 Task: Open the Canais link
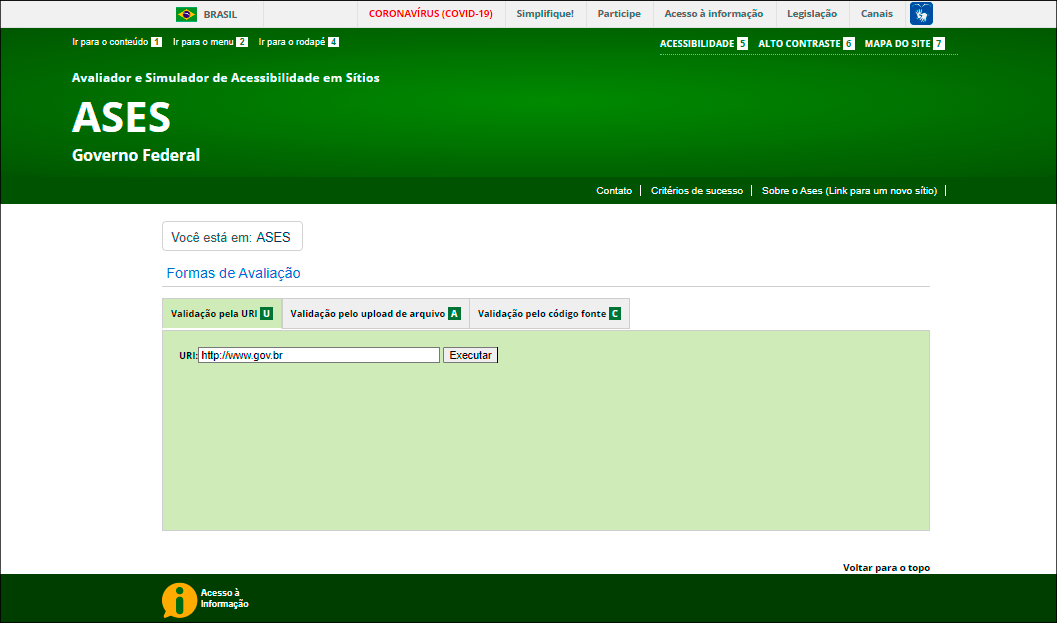click(876, 13)
